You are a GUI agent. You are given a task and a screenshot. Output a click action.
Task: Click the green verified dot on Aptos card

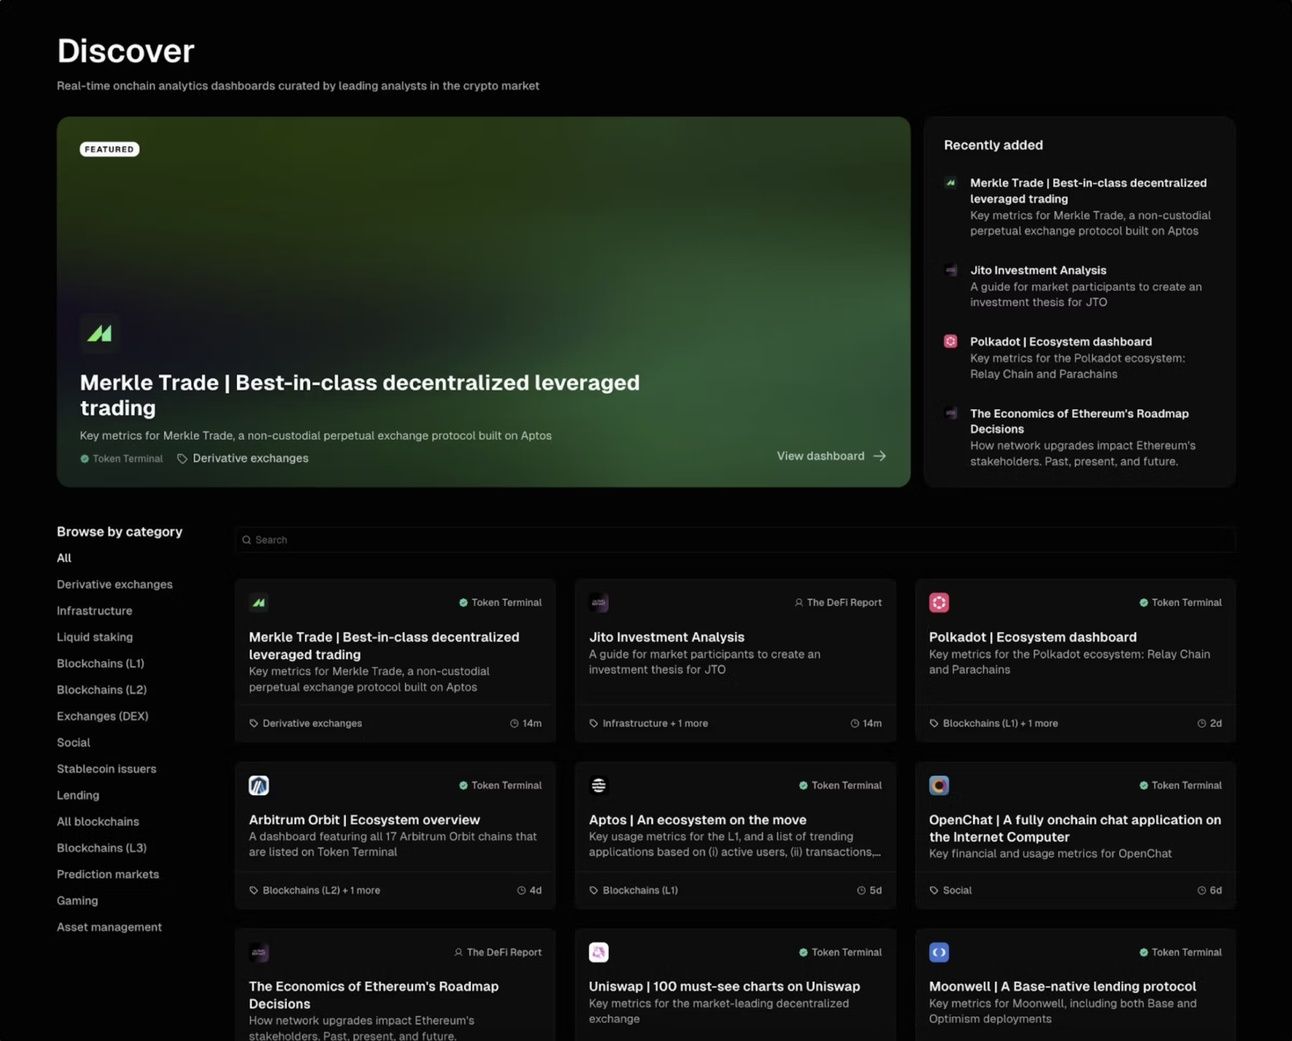803,786
